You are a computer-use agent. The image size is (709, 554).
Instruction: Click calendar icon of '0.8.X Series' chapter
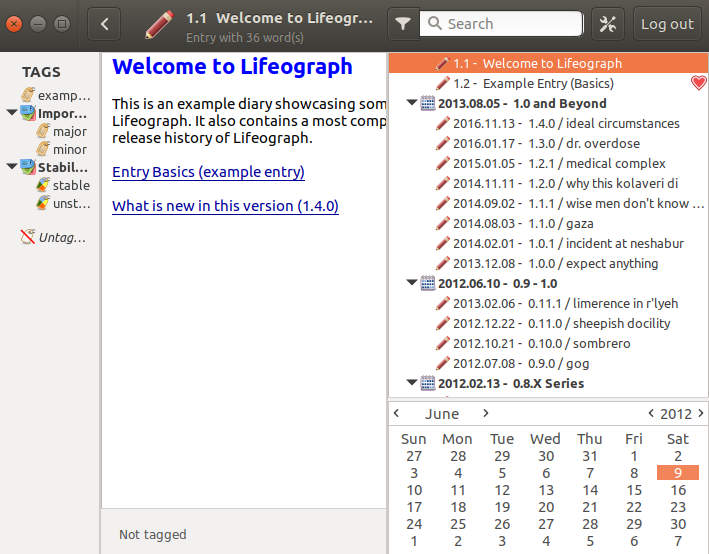[x=428, y=383]
